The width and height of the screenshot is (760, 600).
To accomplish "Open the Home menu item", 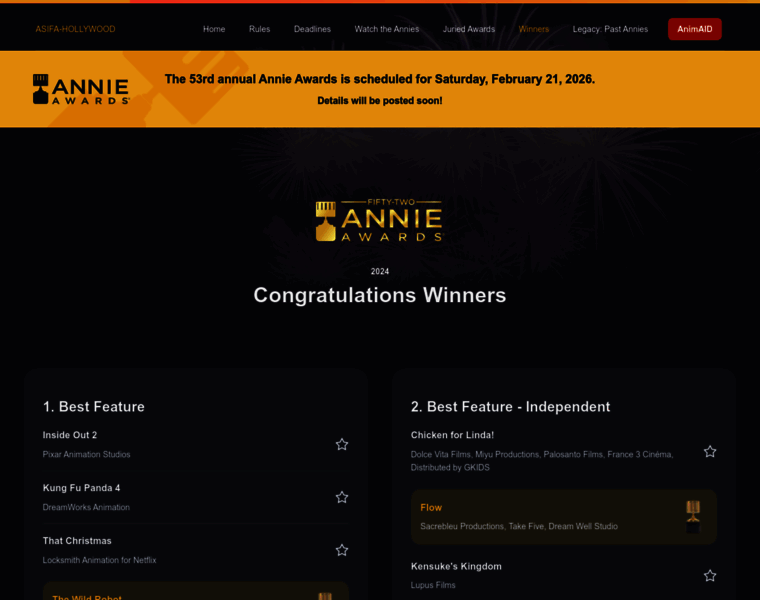I will point(214,29).
